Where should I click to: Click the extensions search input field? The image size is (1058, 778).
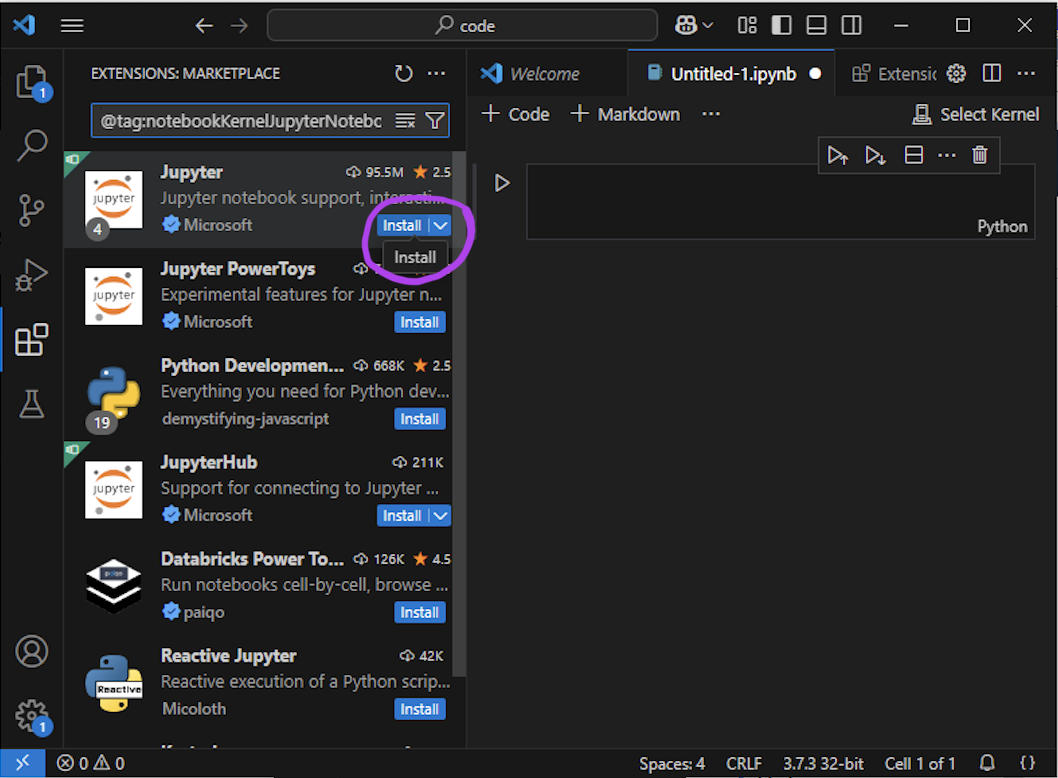pyautogui.click(x=241, y=121)
